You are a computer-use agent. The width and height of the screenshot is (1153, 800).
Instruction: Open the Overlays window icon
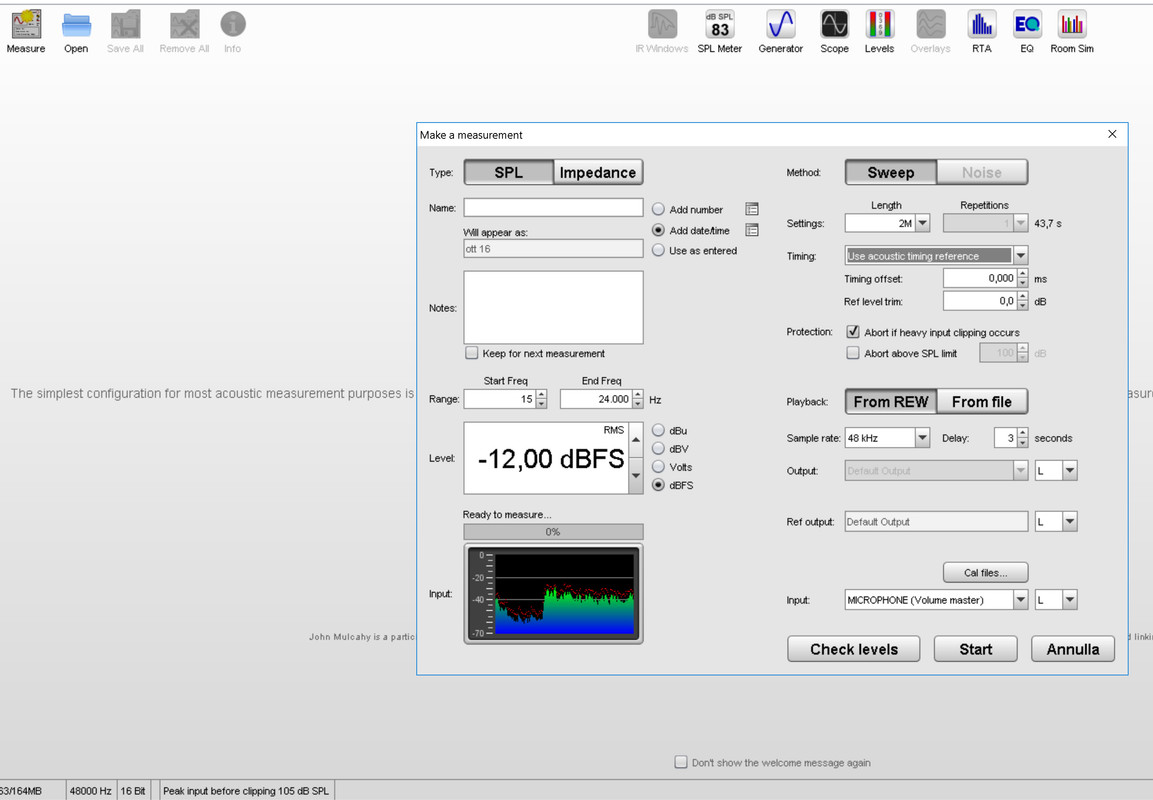(x=930, y=32)
